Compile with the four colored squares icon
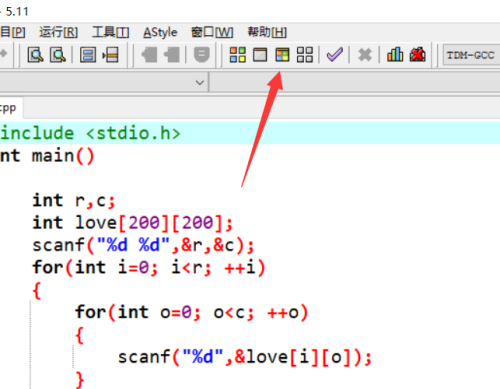This screenshot has height=389, width=500. (238, 55)
